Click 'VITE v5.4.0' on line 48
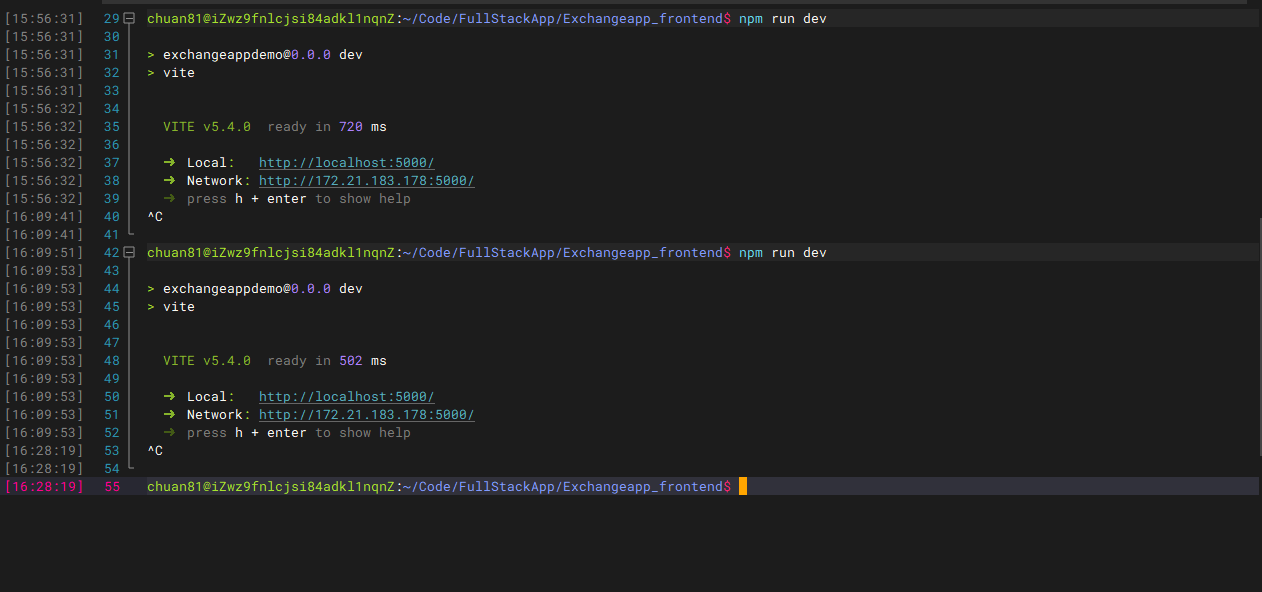 tap(207, 361)
